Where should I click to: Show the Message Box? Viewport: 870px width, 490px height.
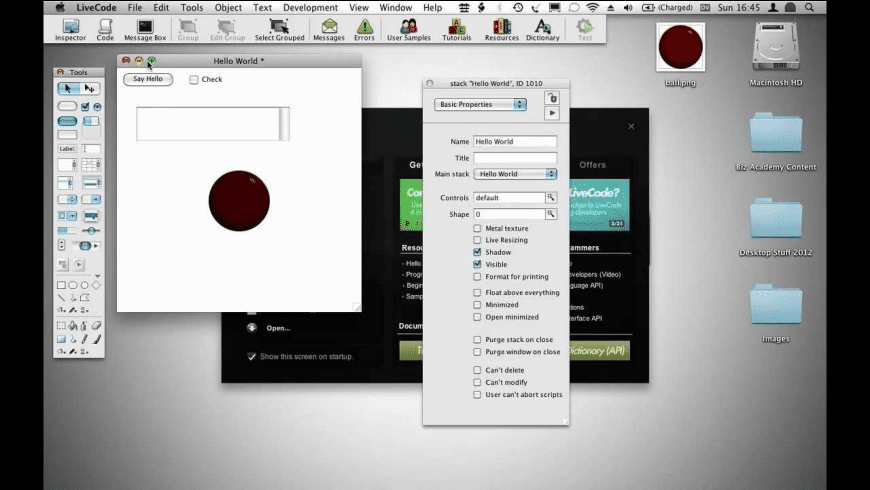[x=145, y=30]
